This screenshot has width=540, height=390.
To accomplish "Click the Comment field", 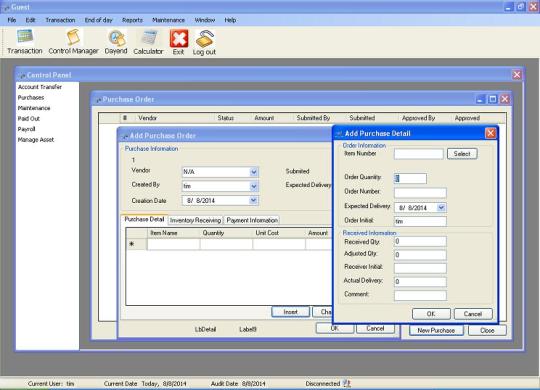I will [420, 295].
